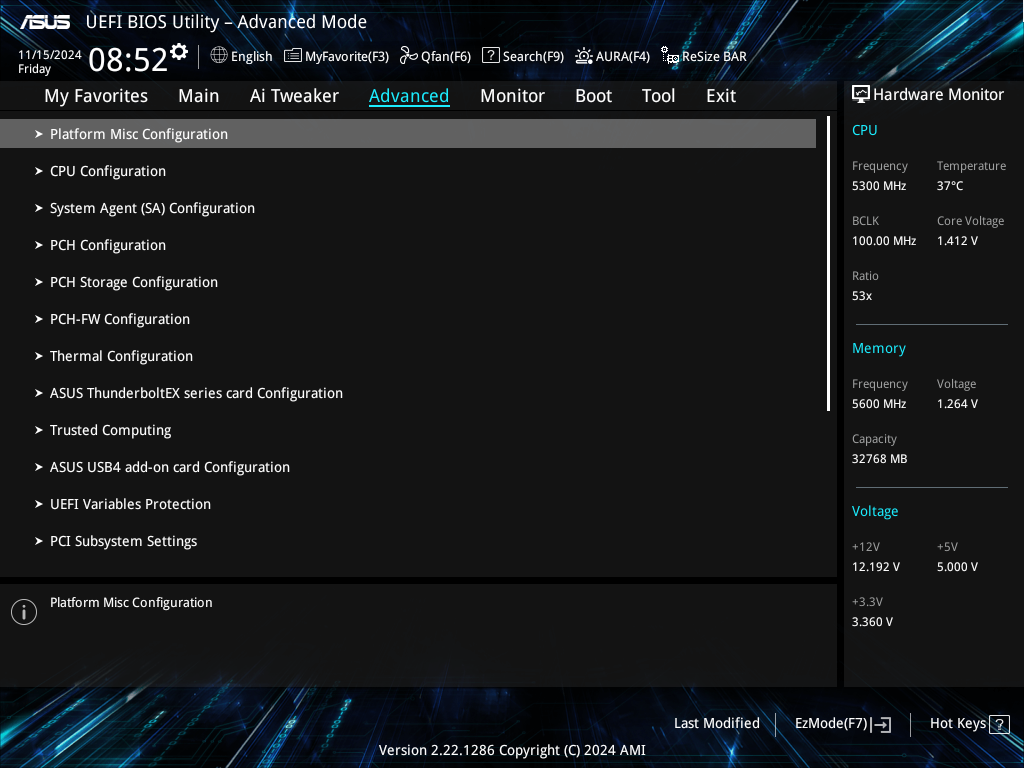The width and height of the screenshot is (1024, 768).
Task: Click the Hot Keys question mark icon
Action: coord(999,724)
